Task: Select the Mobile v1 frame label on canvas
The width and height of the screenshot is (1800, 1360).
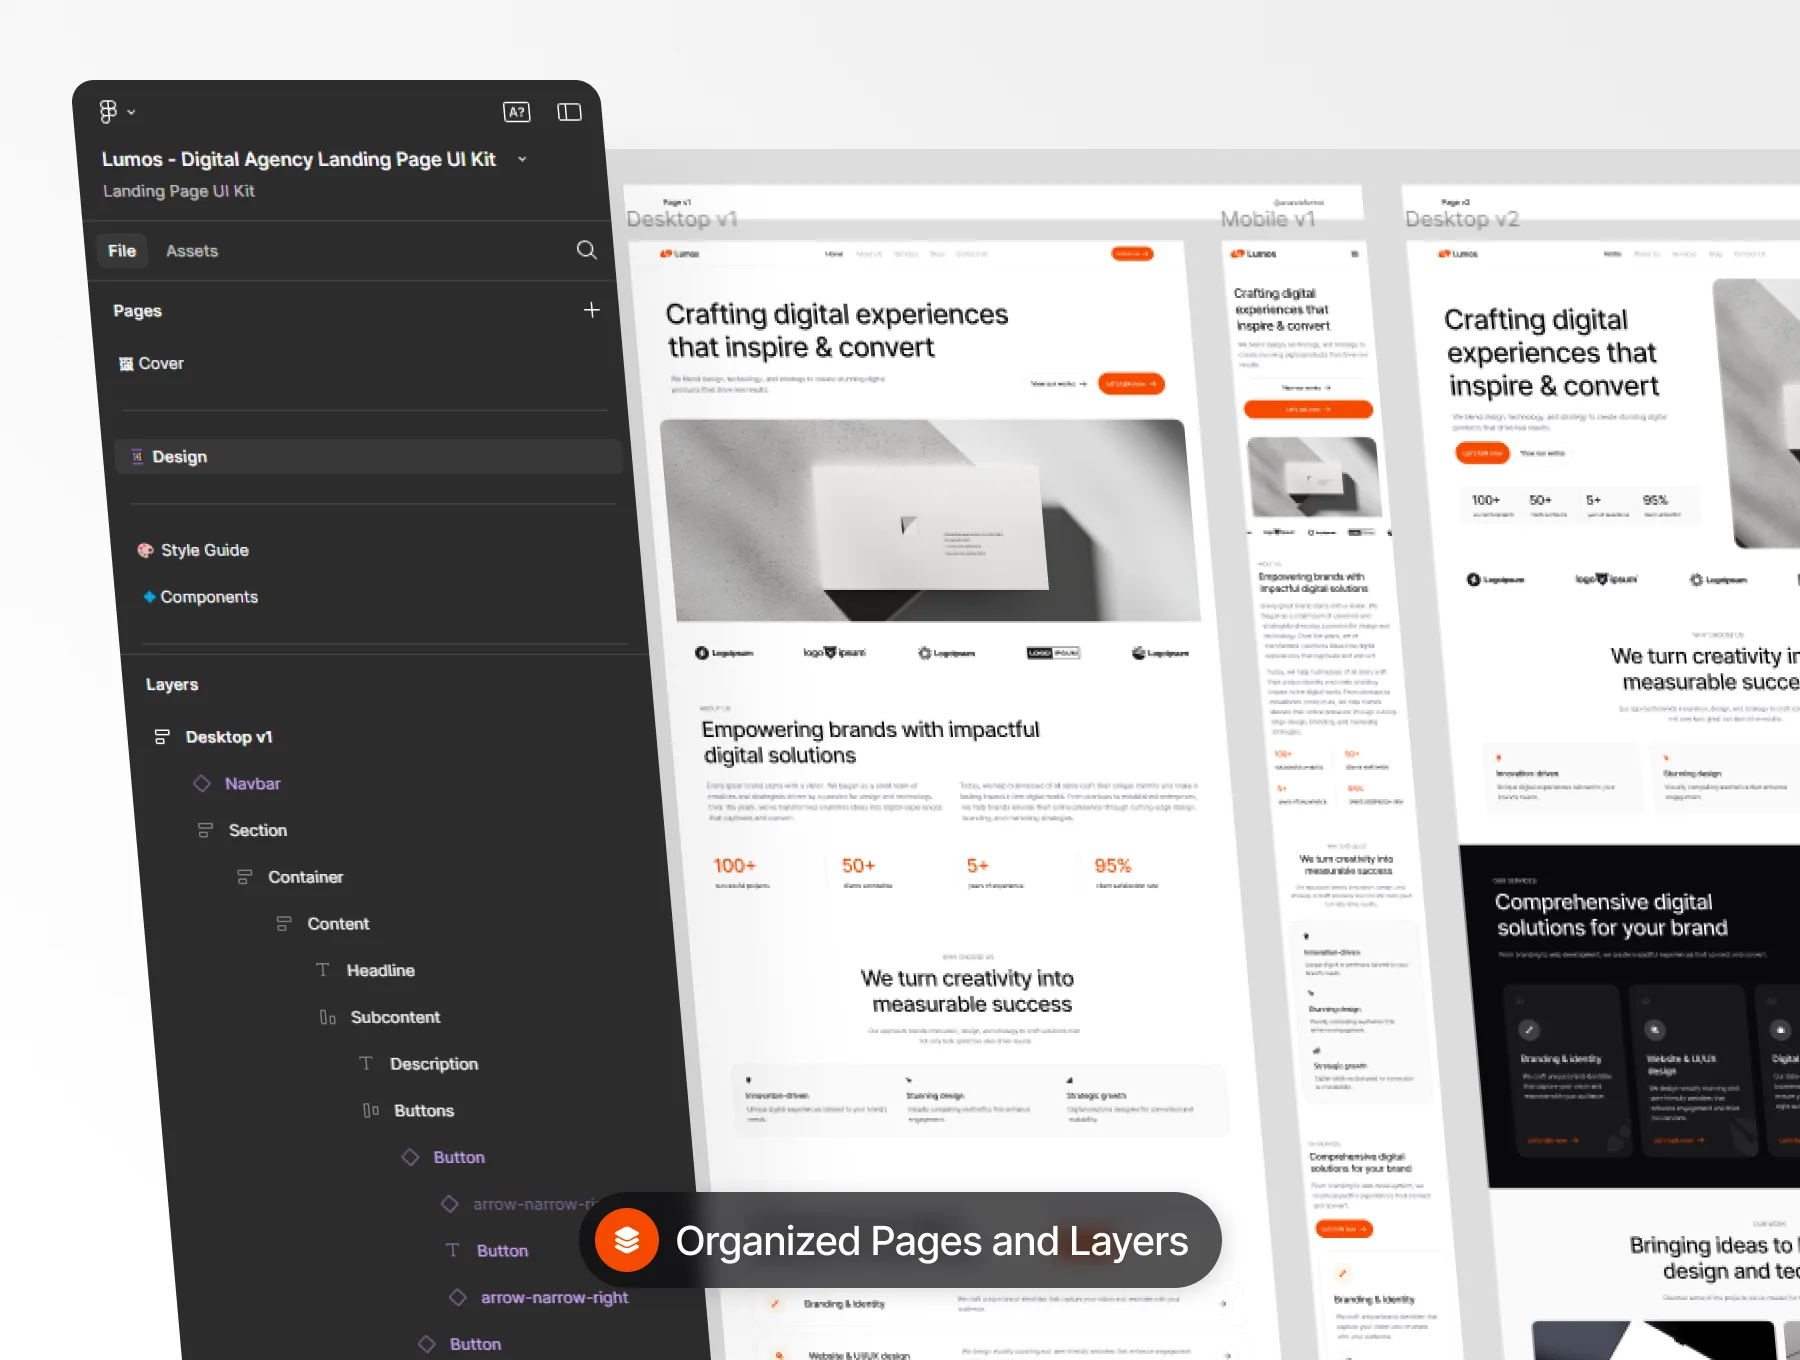Action: point(1268,219)
